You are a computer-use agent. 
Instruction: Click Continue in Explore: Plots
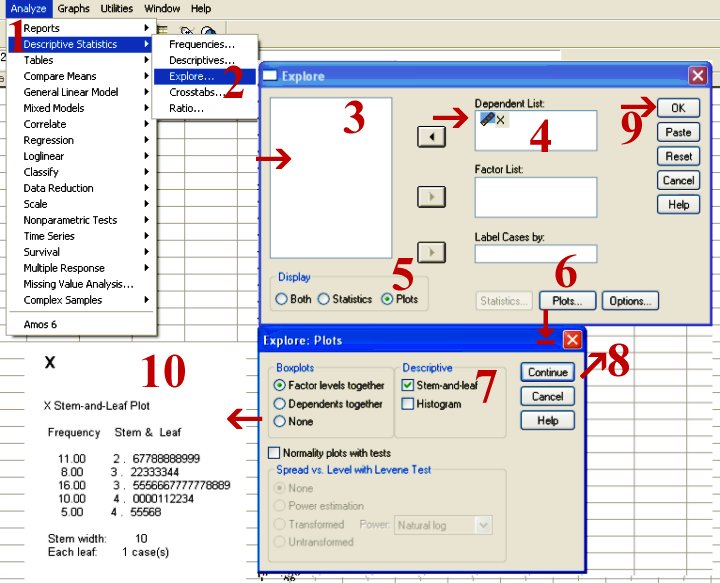click(x=547, y=372)
